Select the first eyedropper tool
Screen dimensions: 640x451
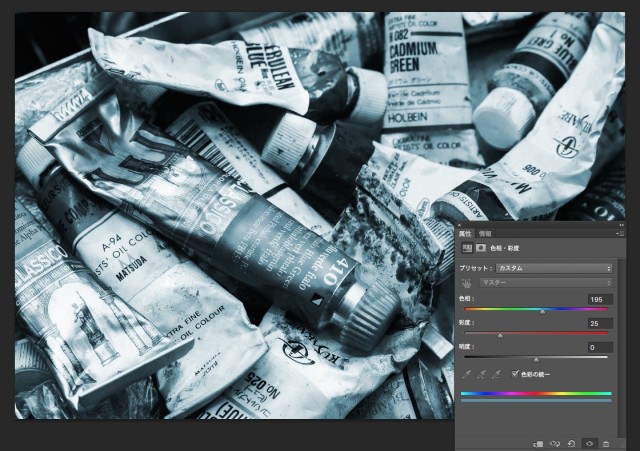pyautogui.click(x=467, y=373)
